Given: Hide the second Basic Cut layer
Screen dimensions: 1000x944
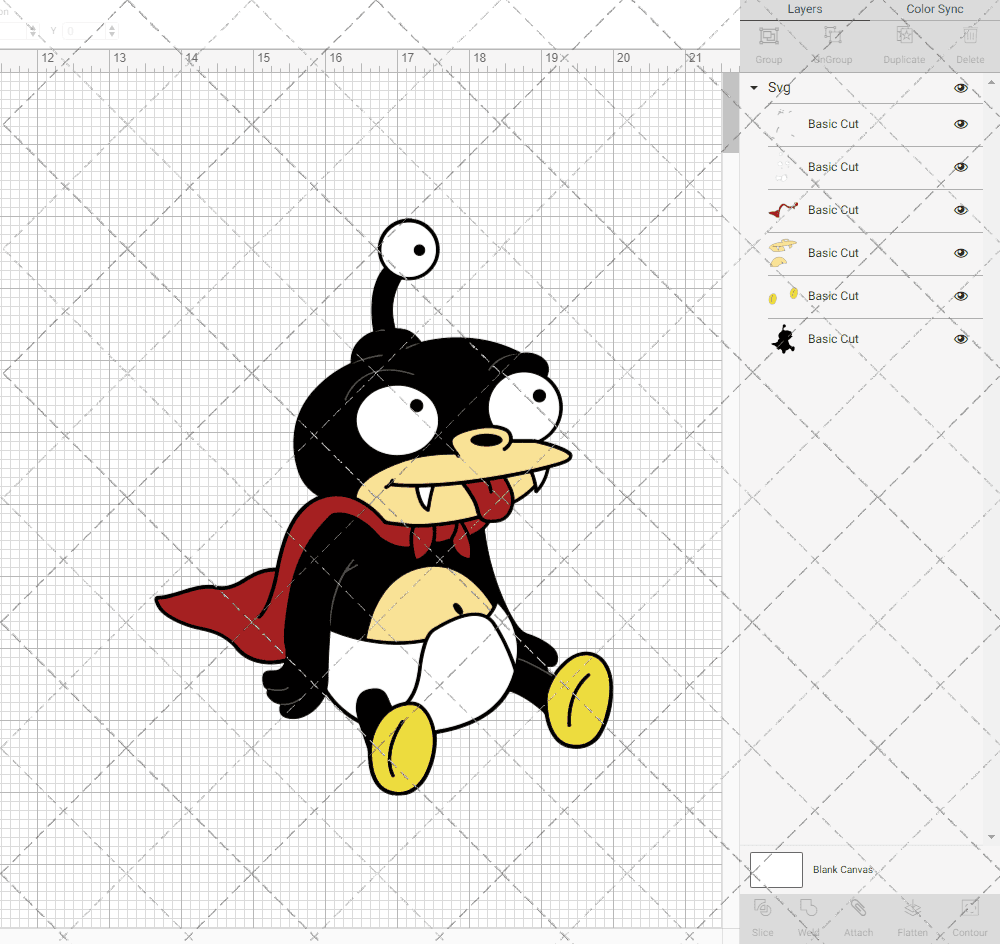Looking at the screenshot, I should [960, 167].
